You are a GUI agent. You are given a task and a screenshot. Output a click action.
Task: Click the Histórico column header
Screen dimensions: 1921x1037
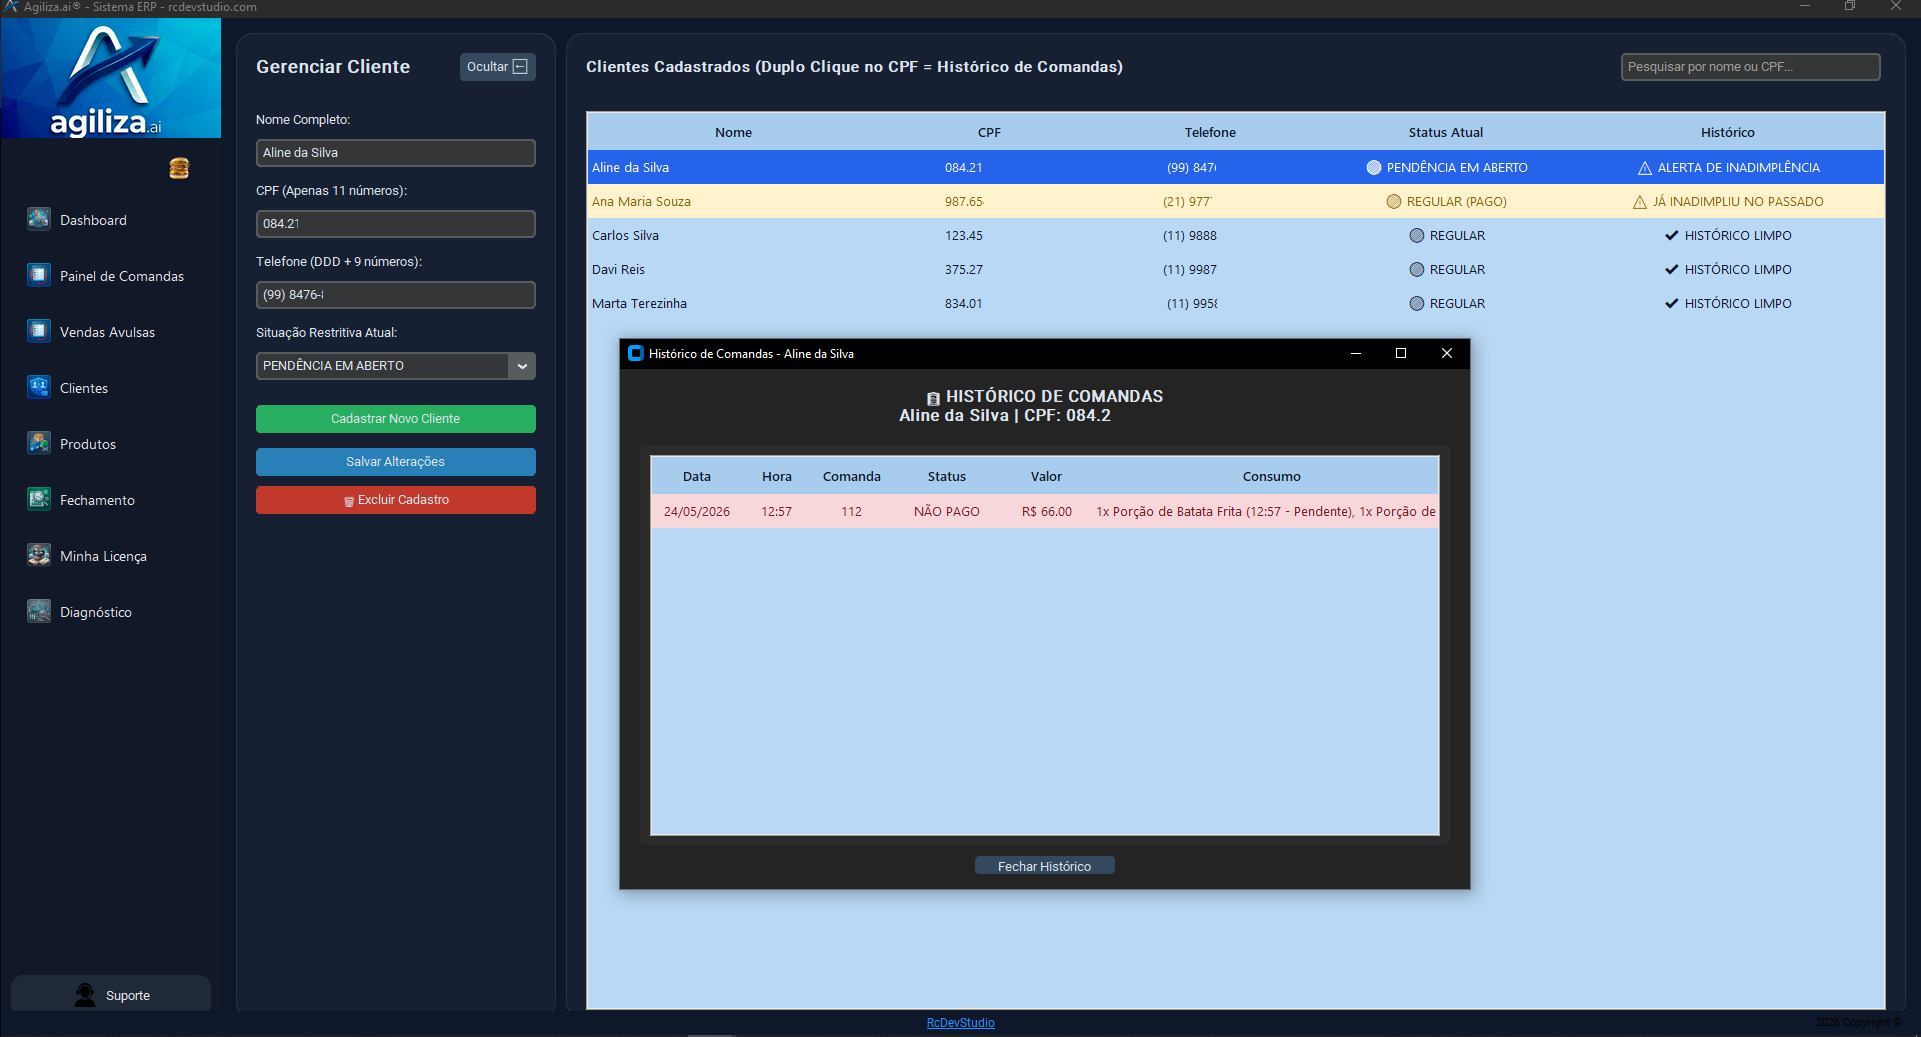tap(1727, 132)
